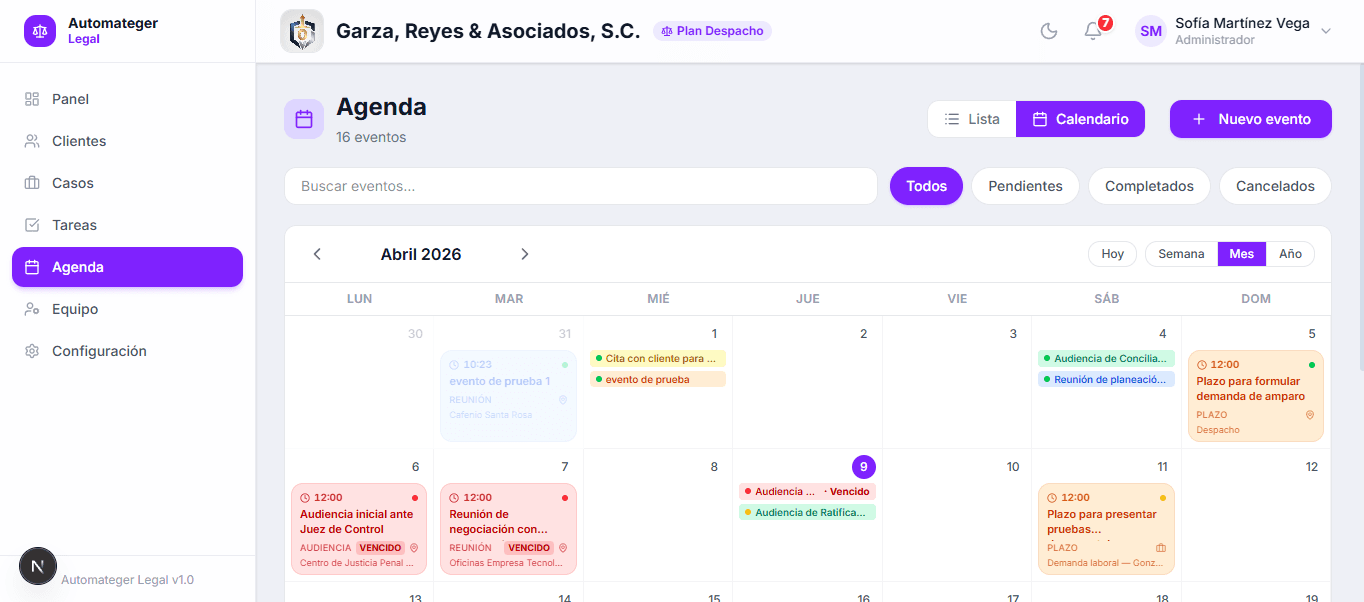Go to the next month with the arrow
This screenshot has width=1364, height=602.
coord(524,254)
